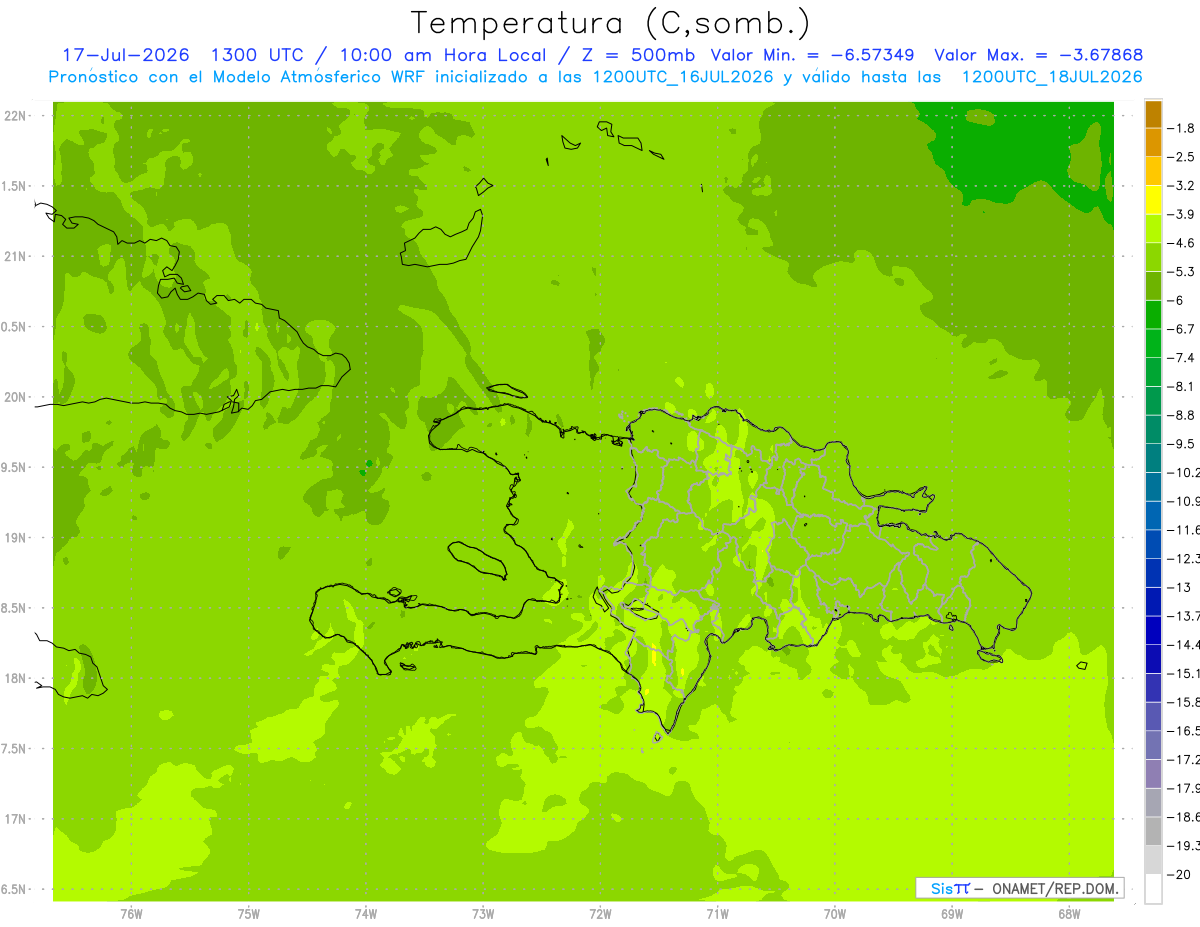This screenshot has width=1200, height=927.
Task: Click the "1200UTC_18JUL2026" valid-until time
Action: coord(1052,77)
